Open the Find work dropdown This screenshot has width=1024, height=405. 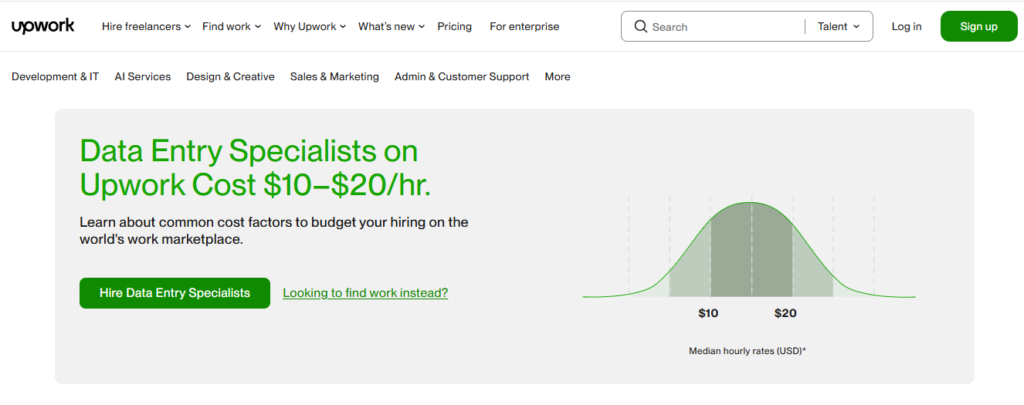(231, 27)
